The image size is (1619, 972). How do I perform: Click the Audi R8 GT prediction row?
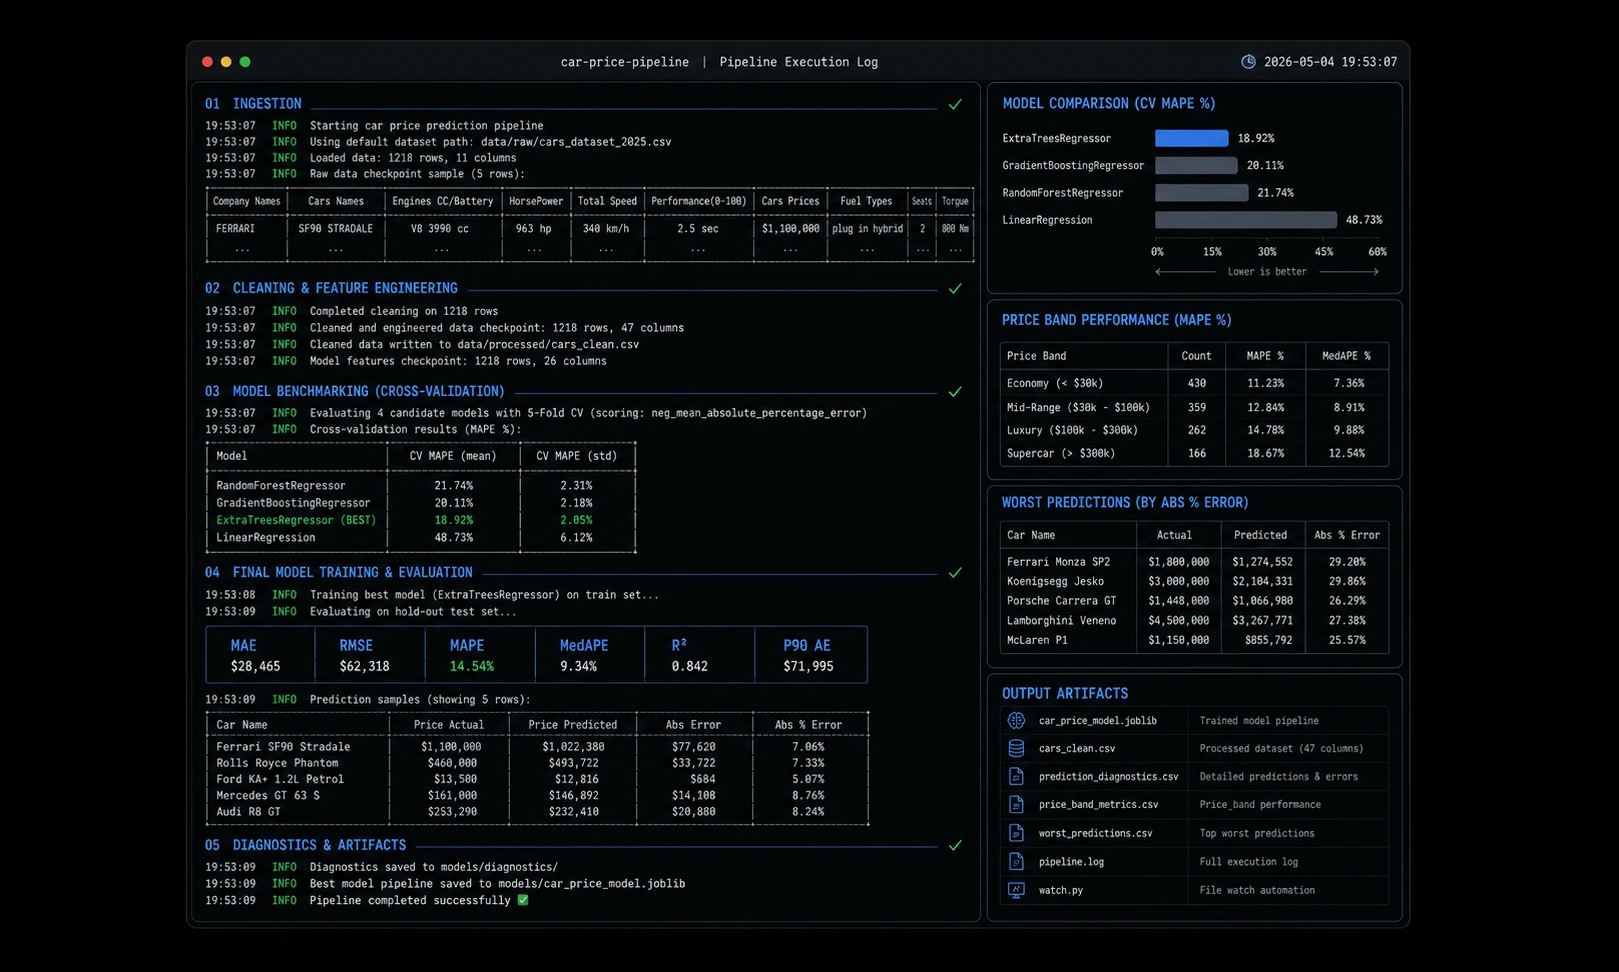[x=538, y=812]
